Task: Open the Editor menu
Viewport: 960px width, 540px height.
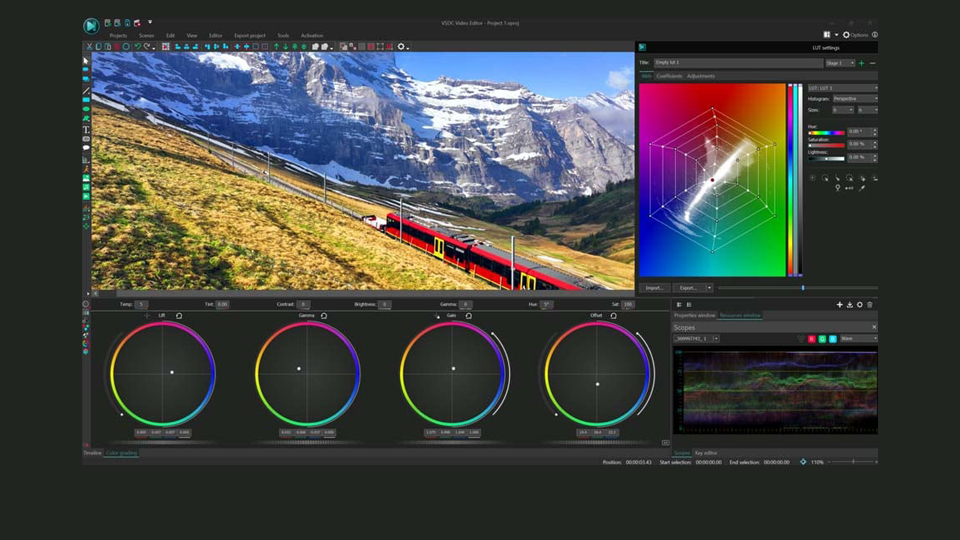Action: 216,36
